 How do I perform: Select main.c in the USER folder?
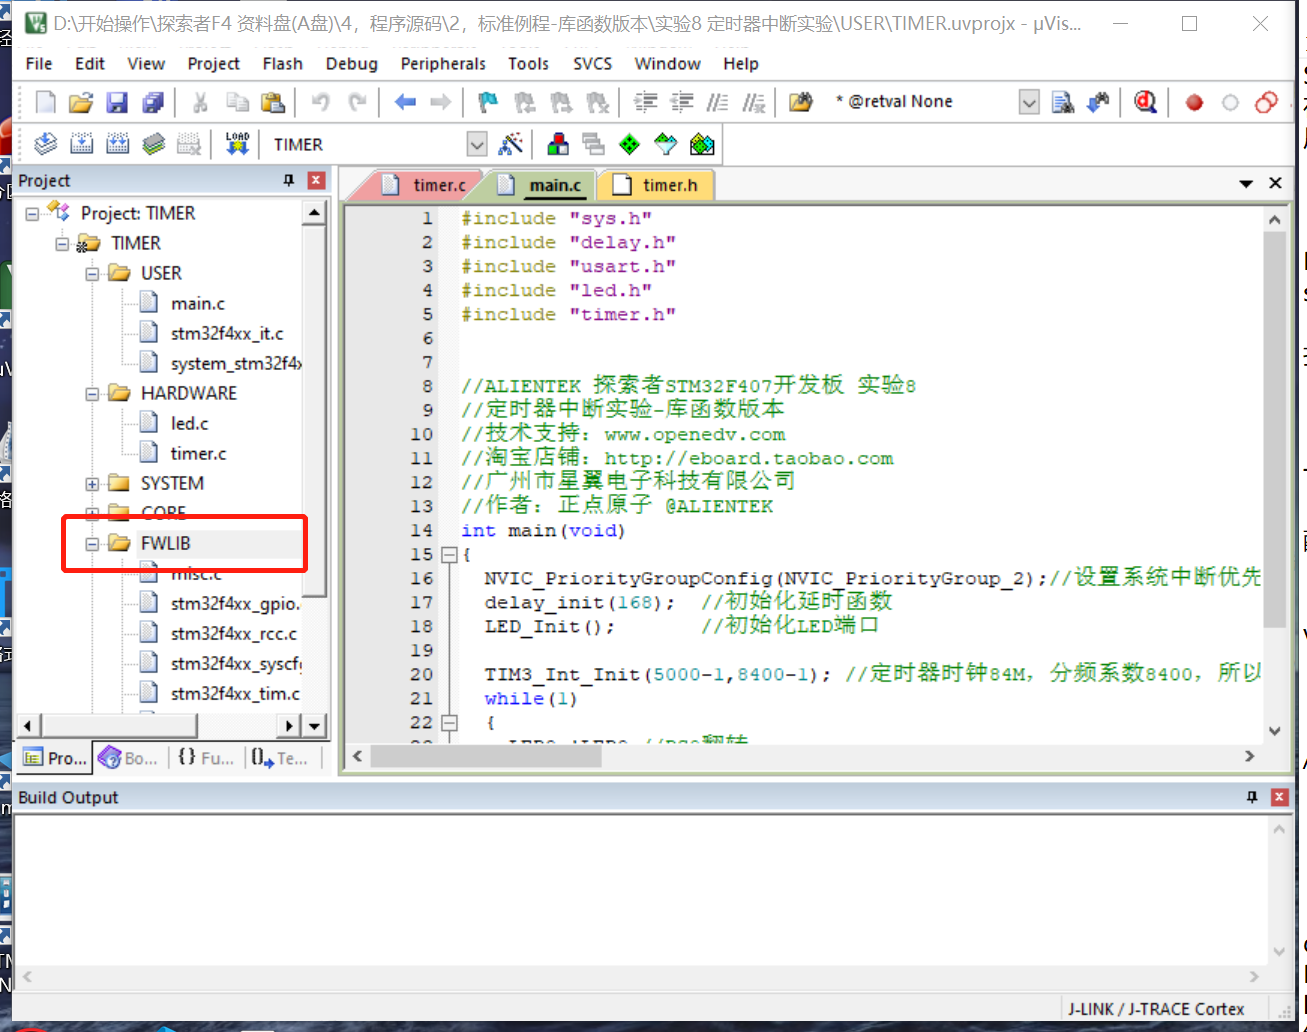point(198,303)
